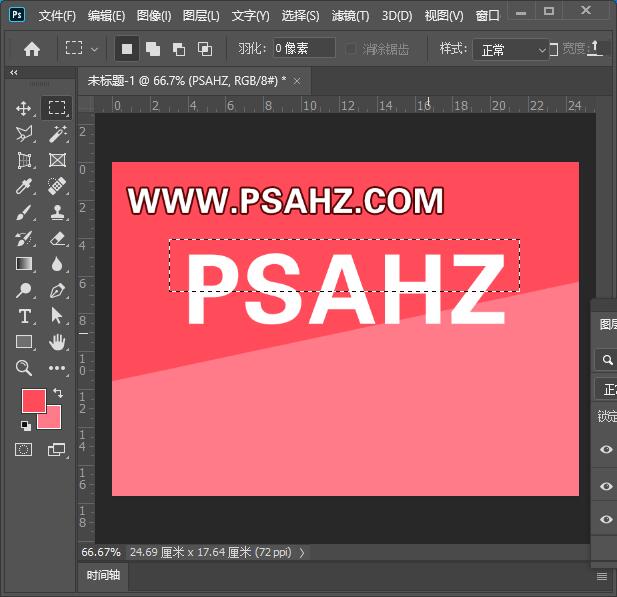
Task: Click the Home icon in options bar
Action: click(x=32, y=49)
